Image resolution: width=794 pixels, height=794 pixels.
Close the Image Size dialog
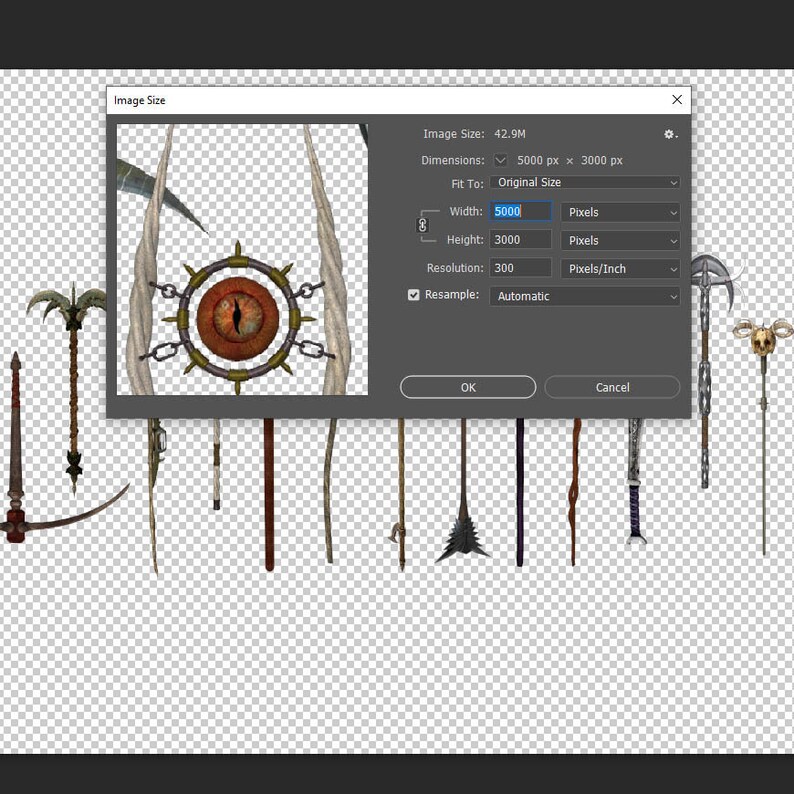pyautogui.click(x=677, y=100)
